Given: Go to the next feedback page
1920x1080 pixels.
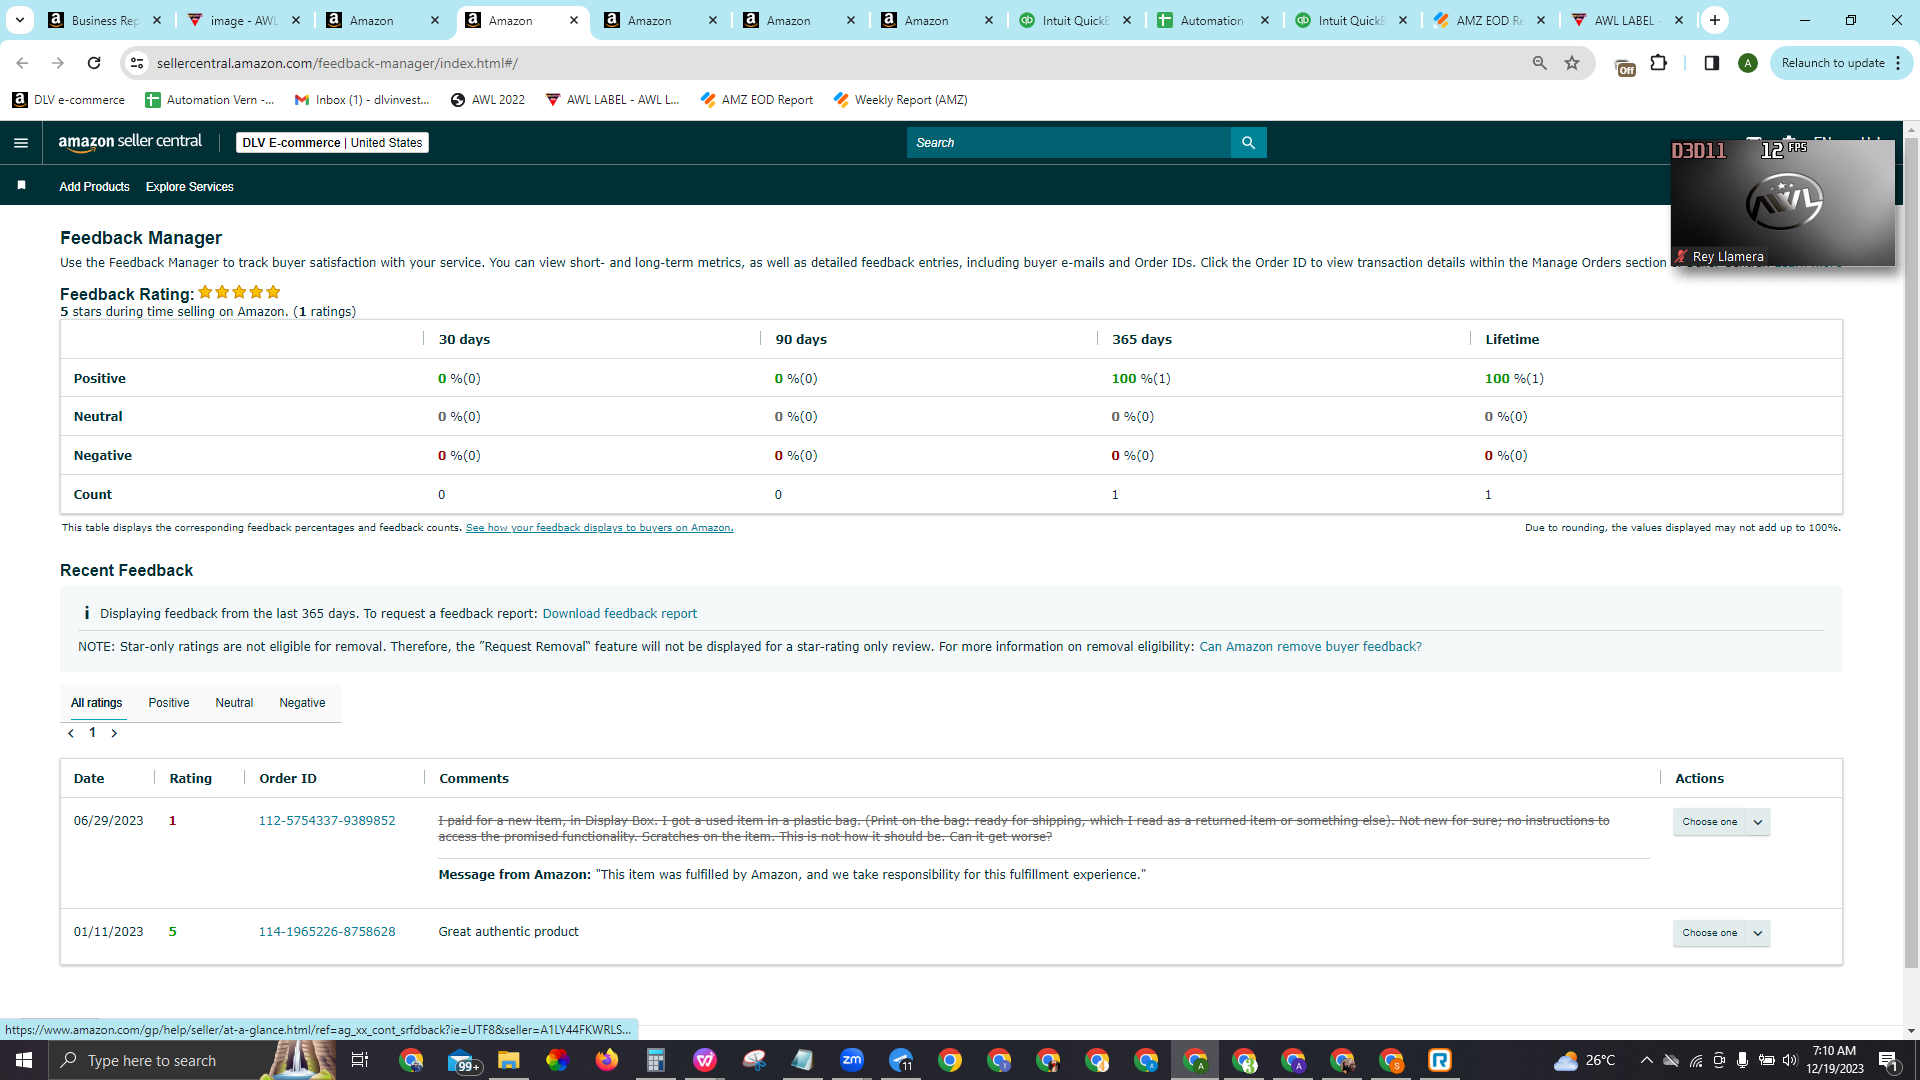Looking at the screenshot, I should pyautogui.click(x=114, y=733).
